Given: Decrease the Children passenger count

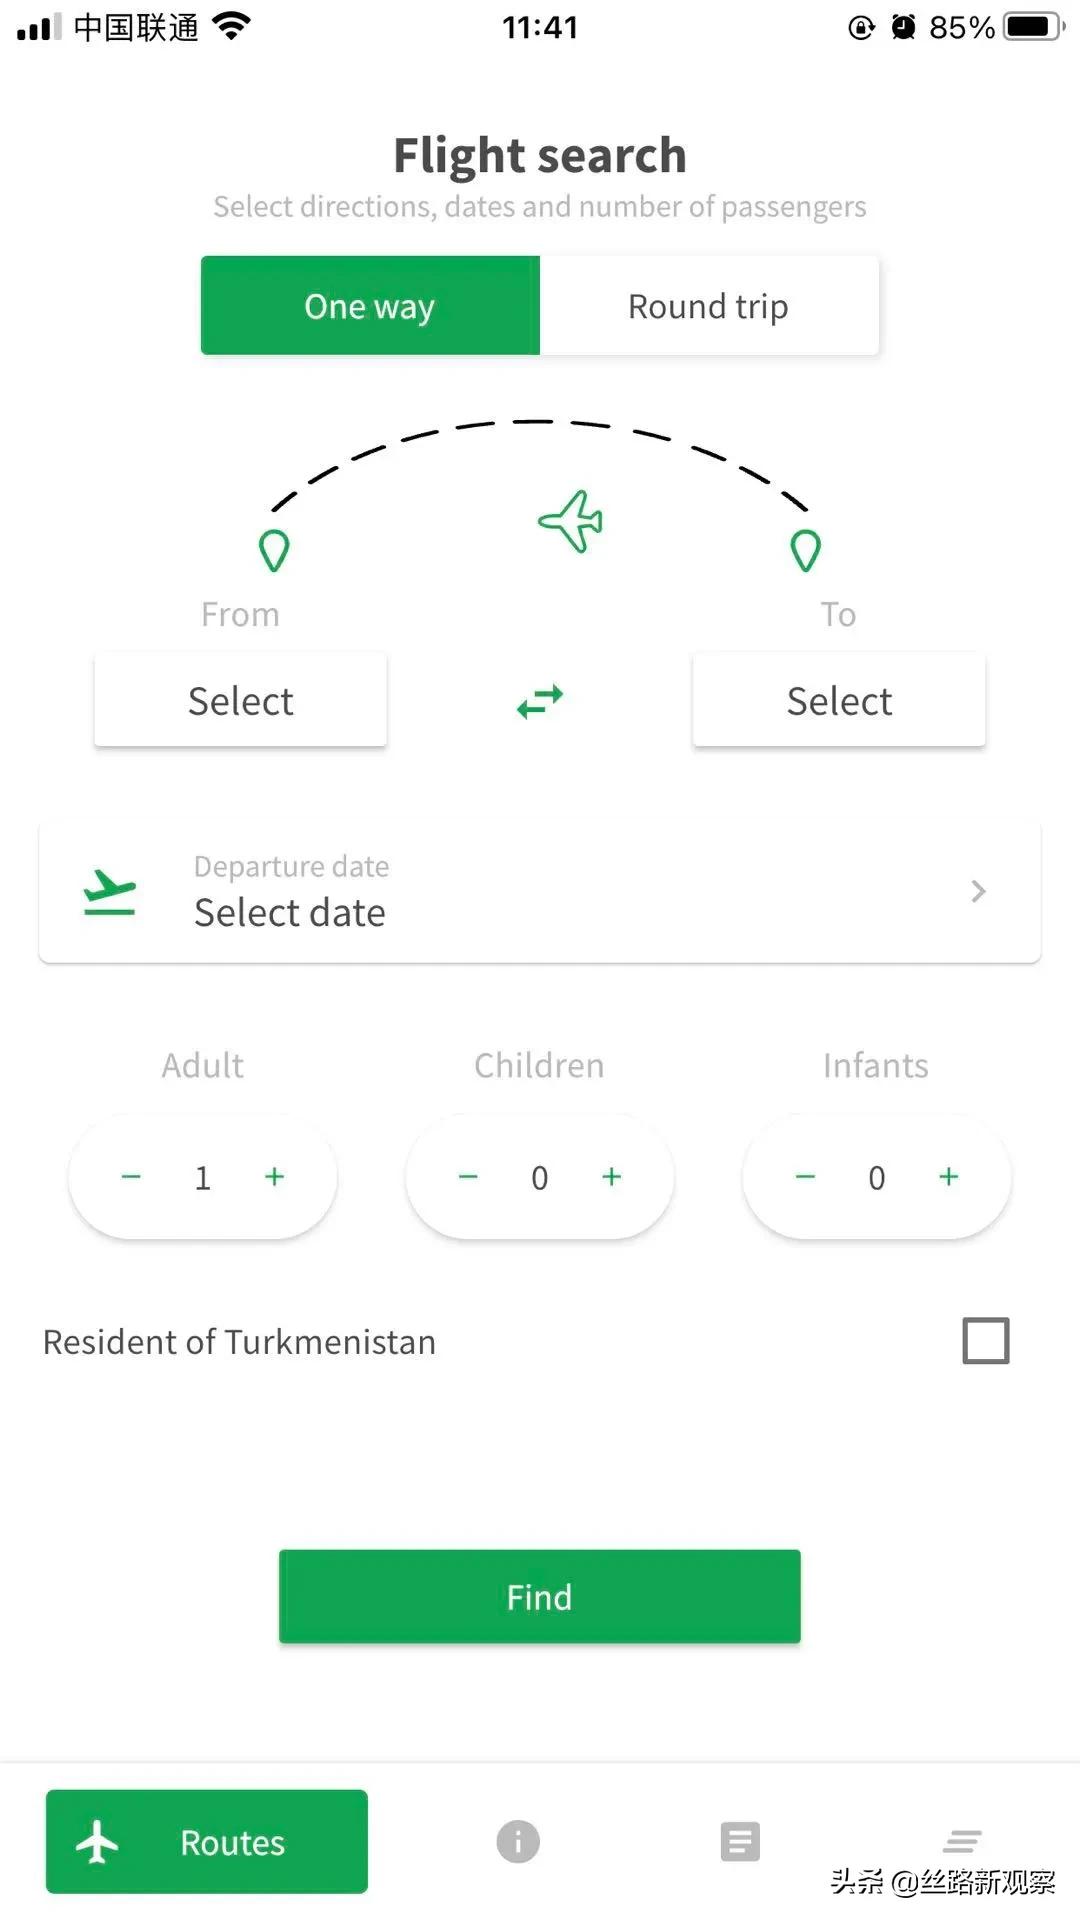Looking at the screenshot, I should click(x=468, y=1177).
